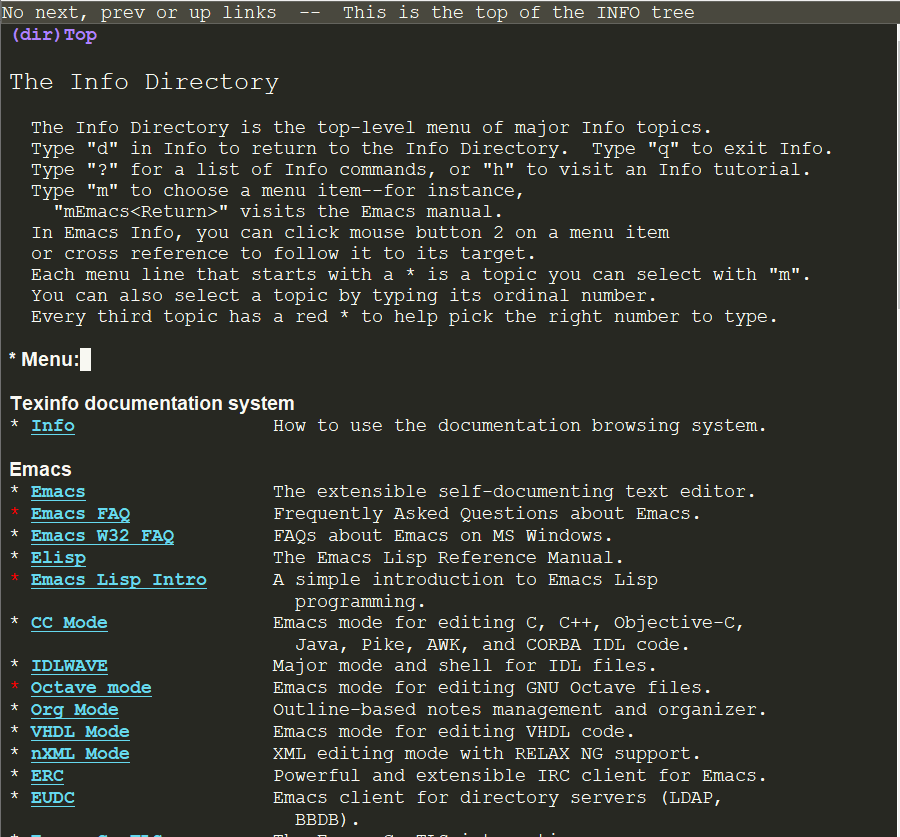Open the IDLWAVE mode entry

(x=69, y=665)
